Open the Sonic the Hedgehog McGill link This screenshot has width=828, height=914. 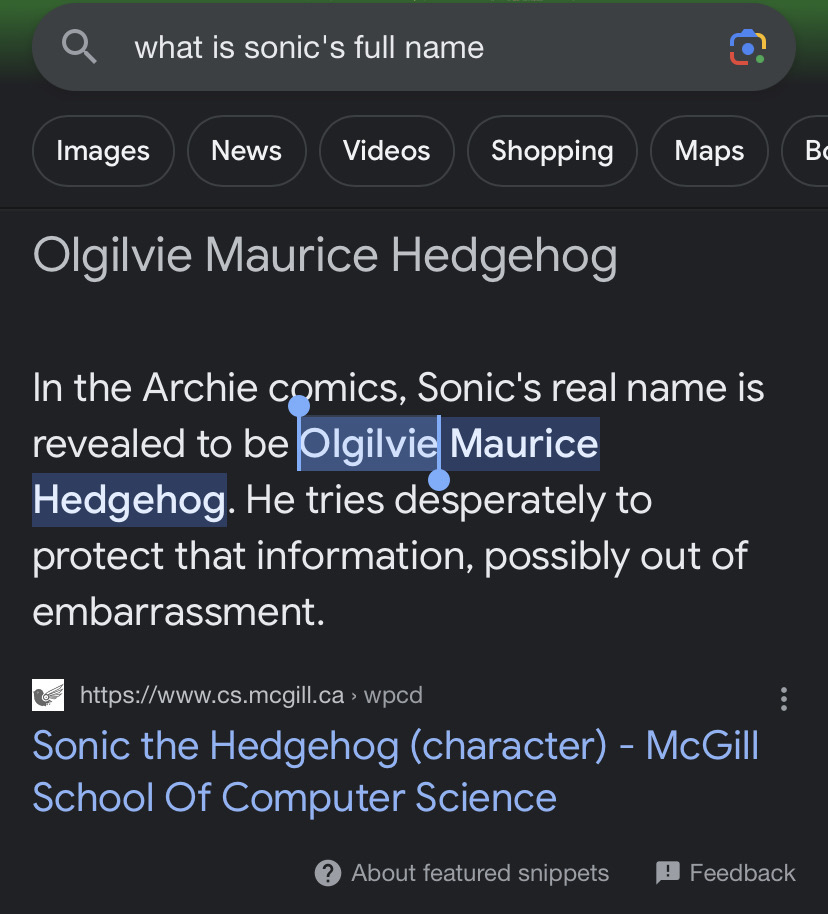[395, 771]
